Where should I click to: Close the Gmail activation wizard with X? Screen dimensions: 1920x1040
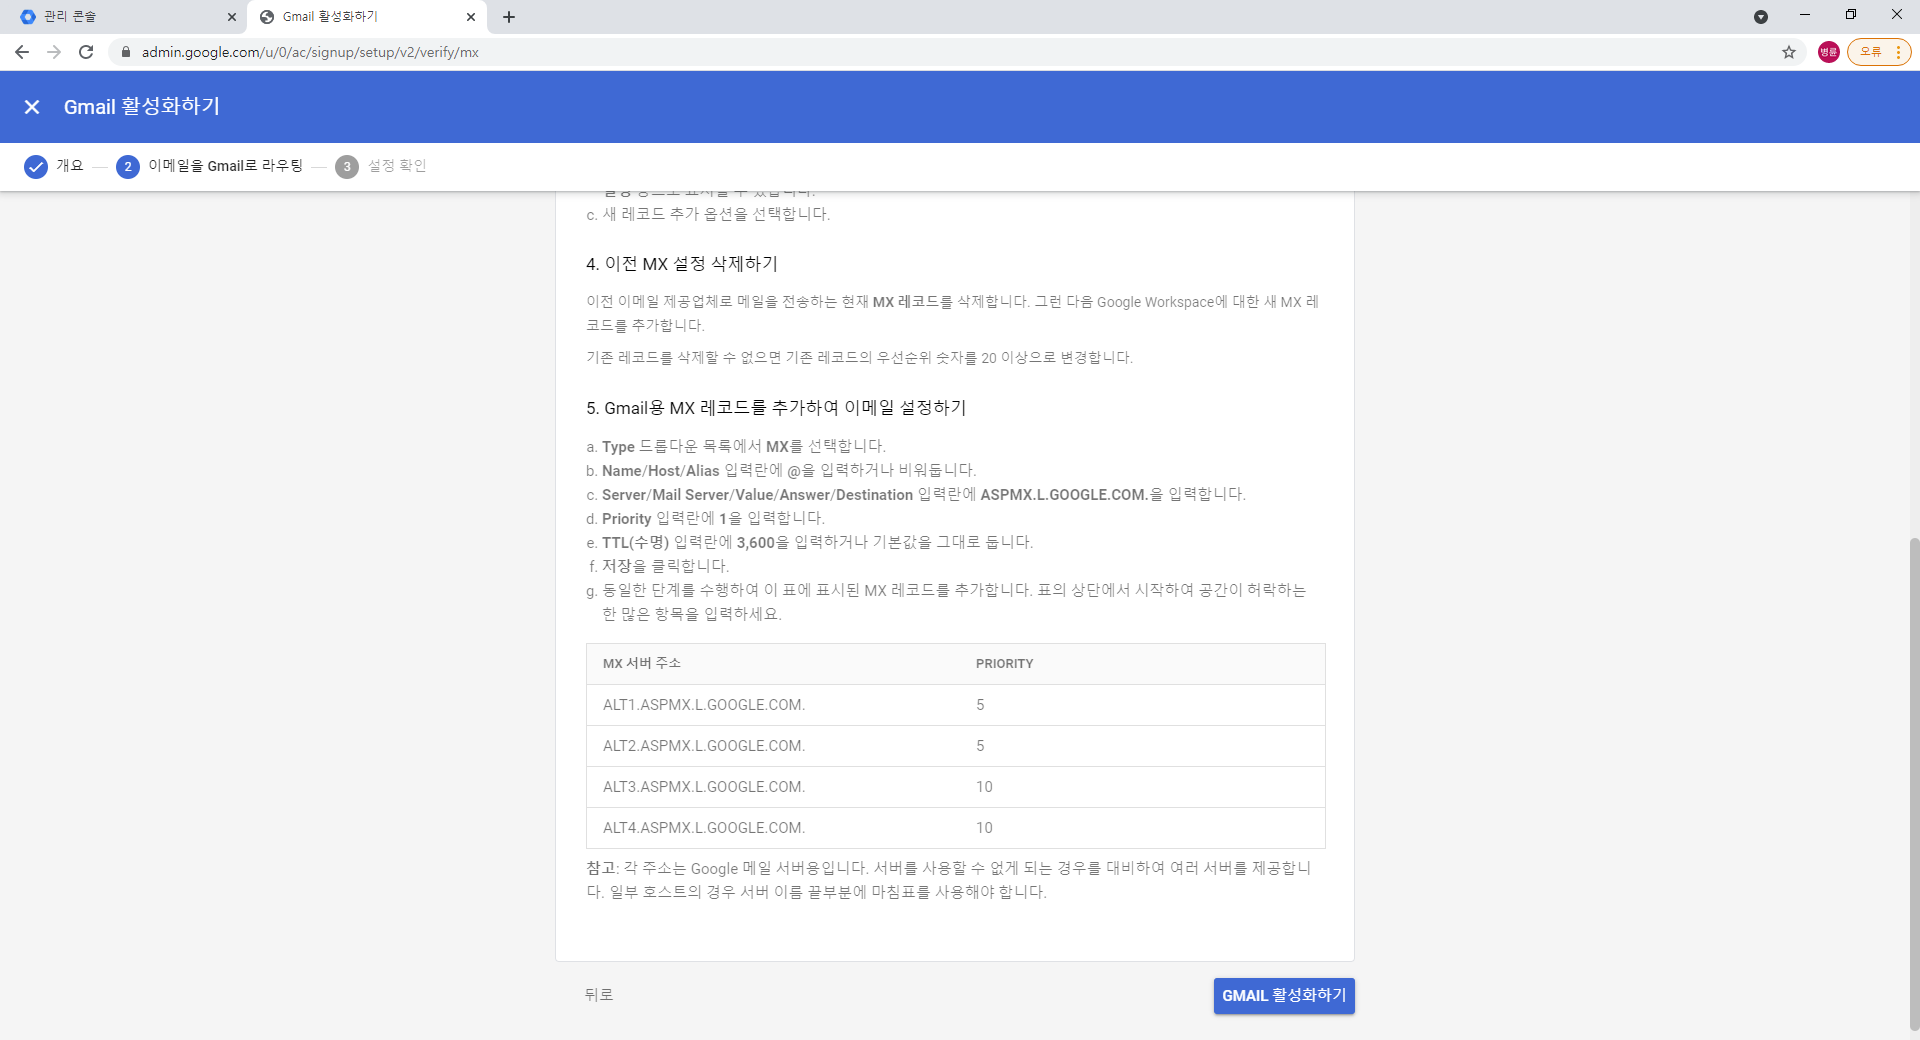click(32, 107)
